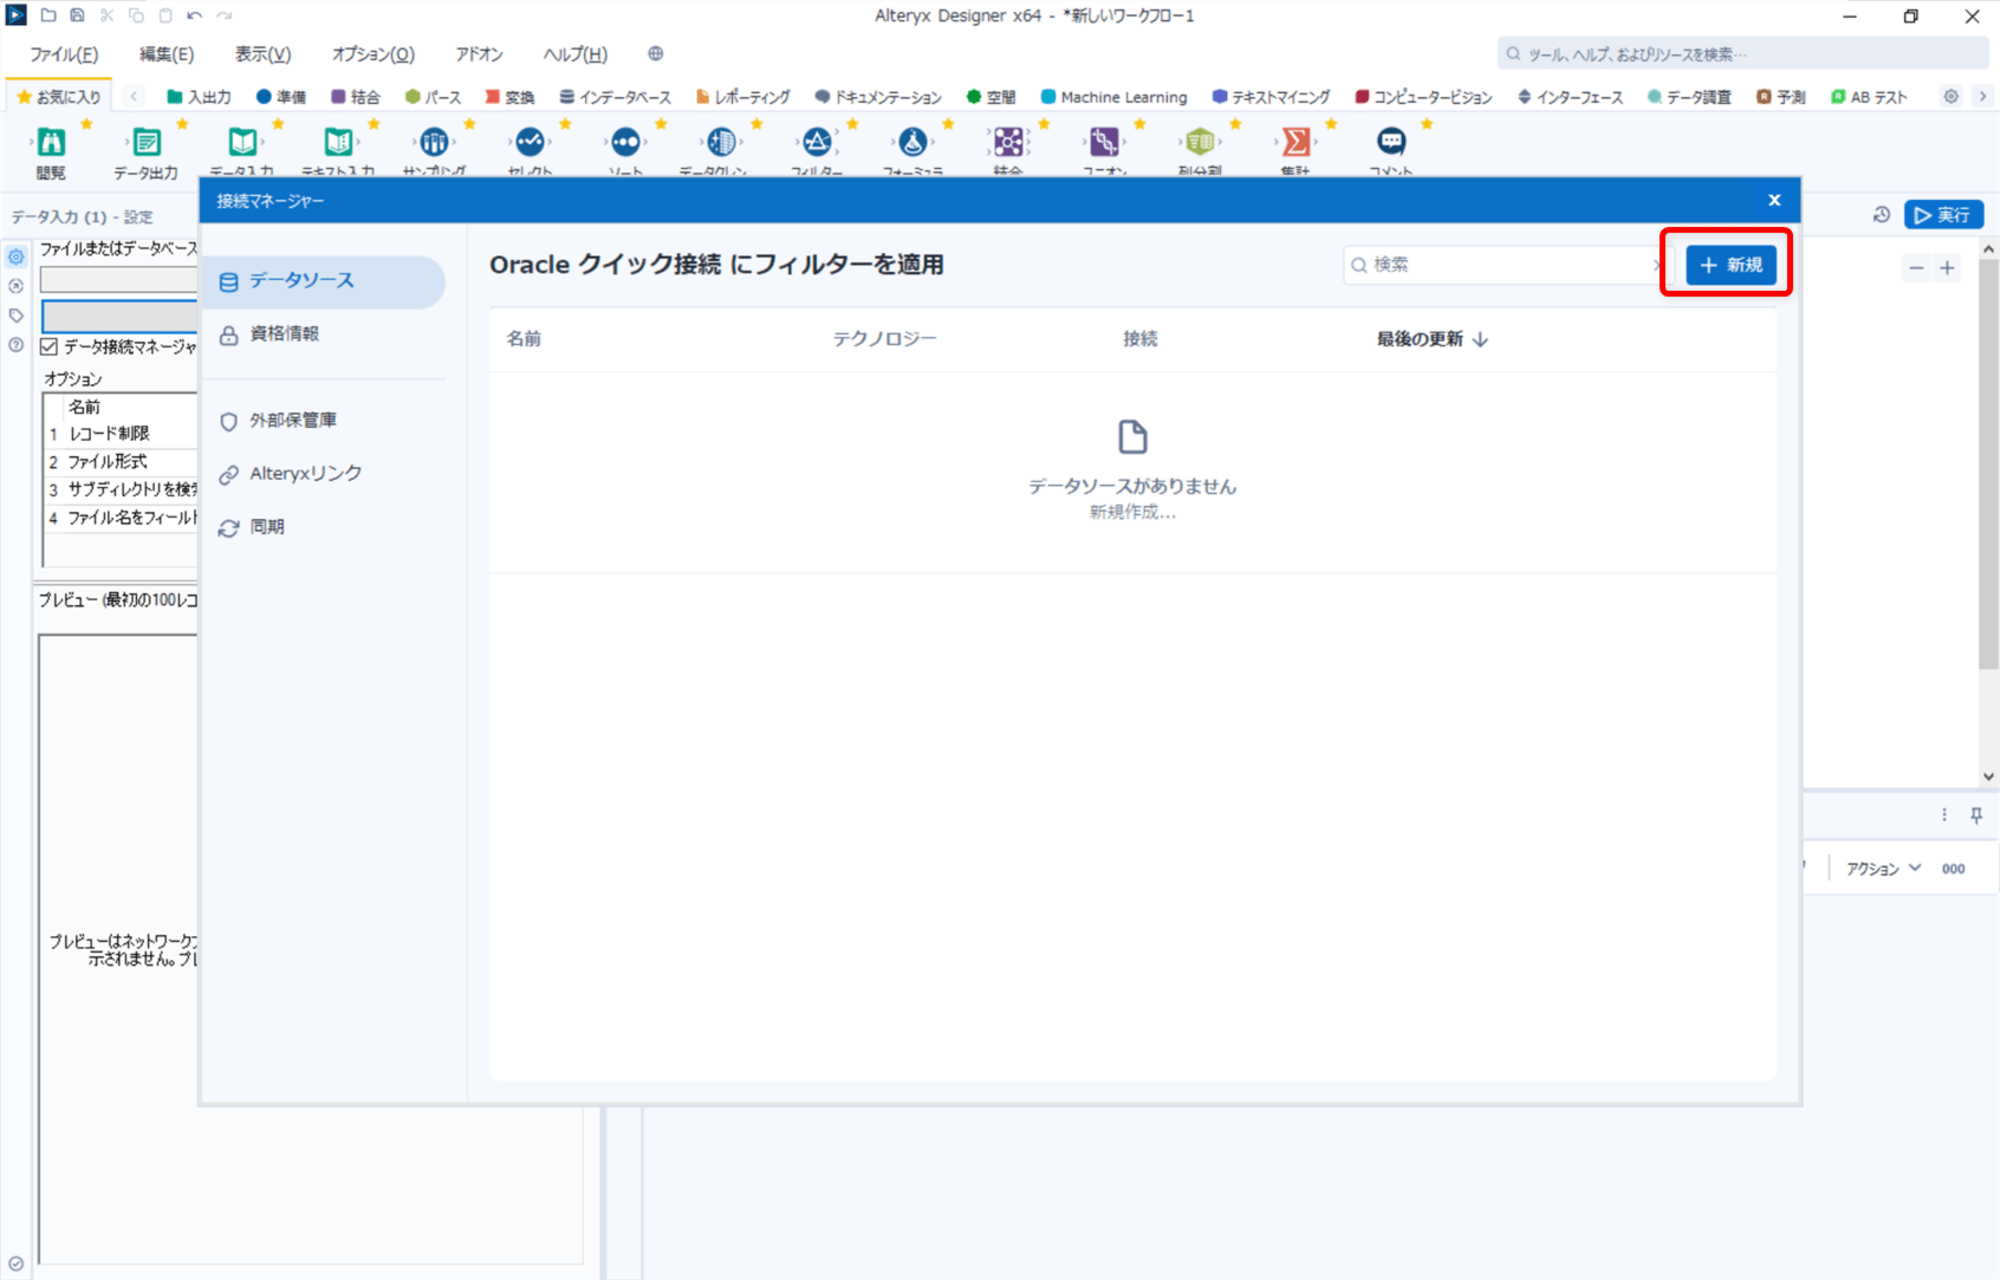Pick the Sort tool with three dots

pyautogui.click(x=626, y=142)
